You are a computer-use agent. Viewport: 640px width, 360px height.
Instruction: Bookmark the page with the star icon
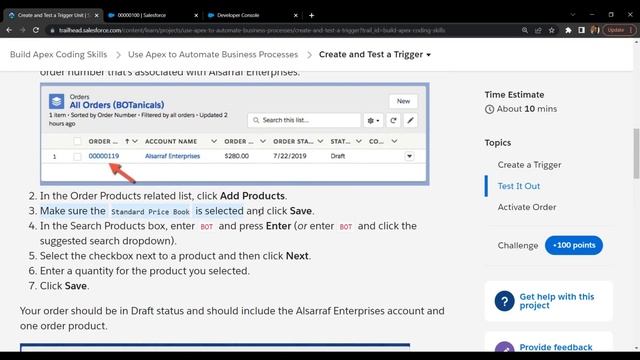pos(551,30)
